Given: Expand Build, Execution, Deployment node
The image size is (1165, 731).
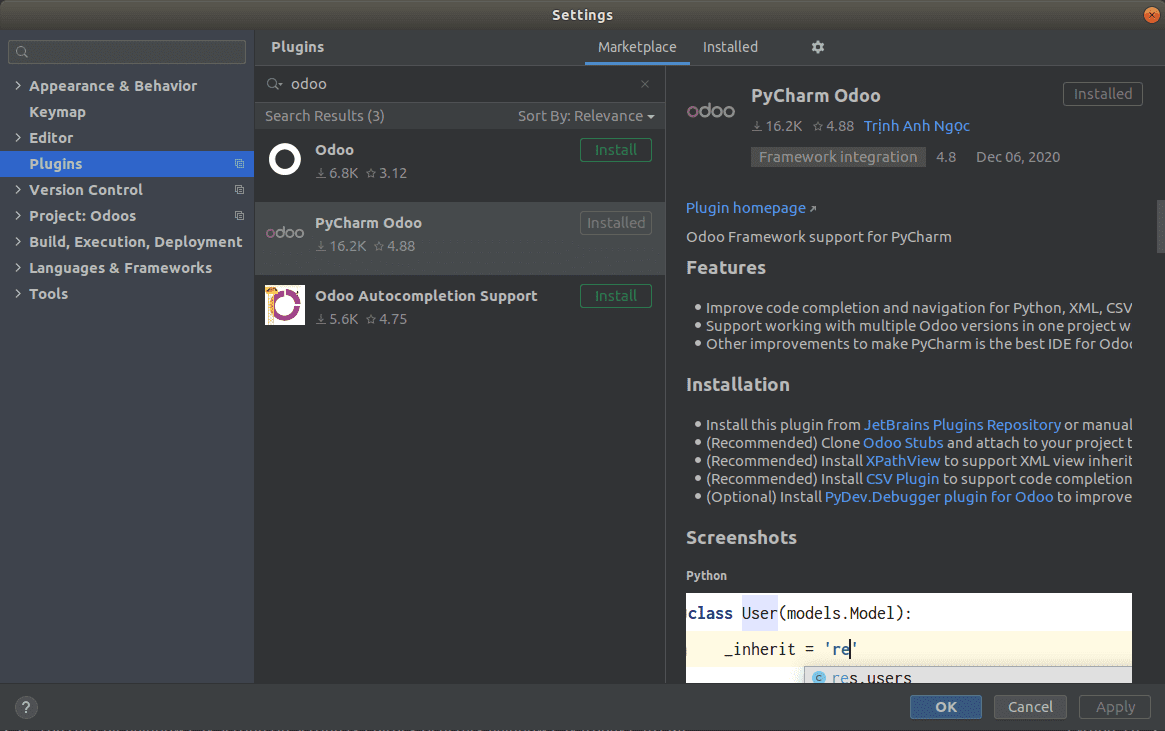Looking at the screenshot, I should click(18, 241).
